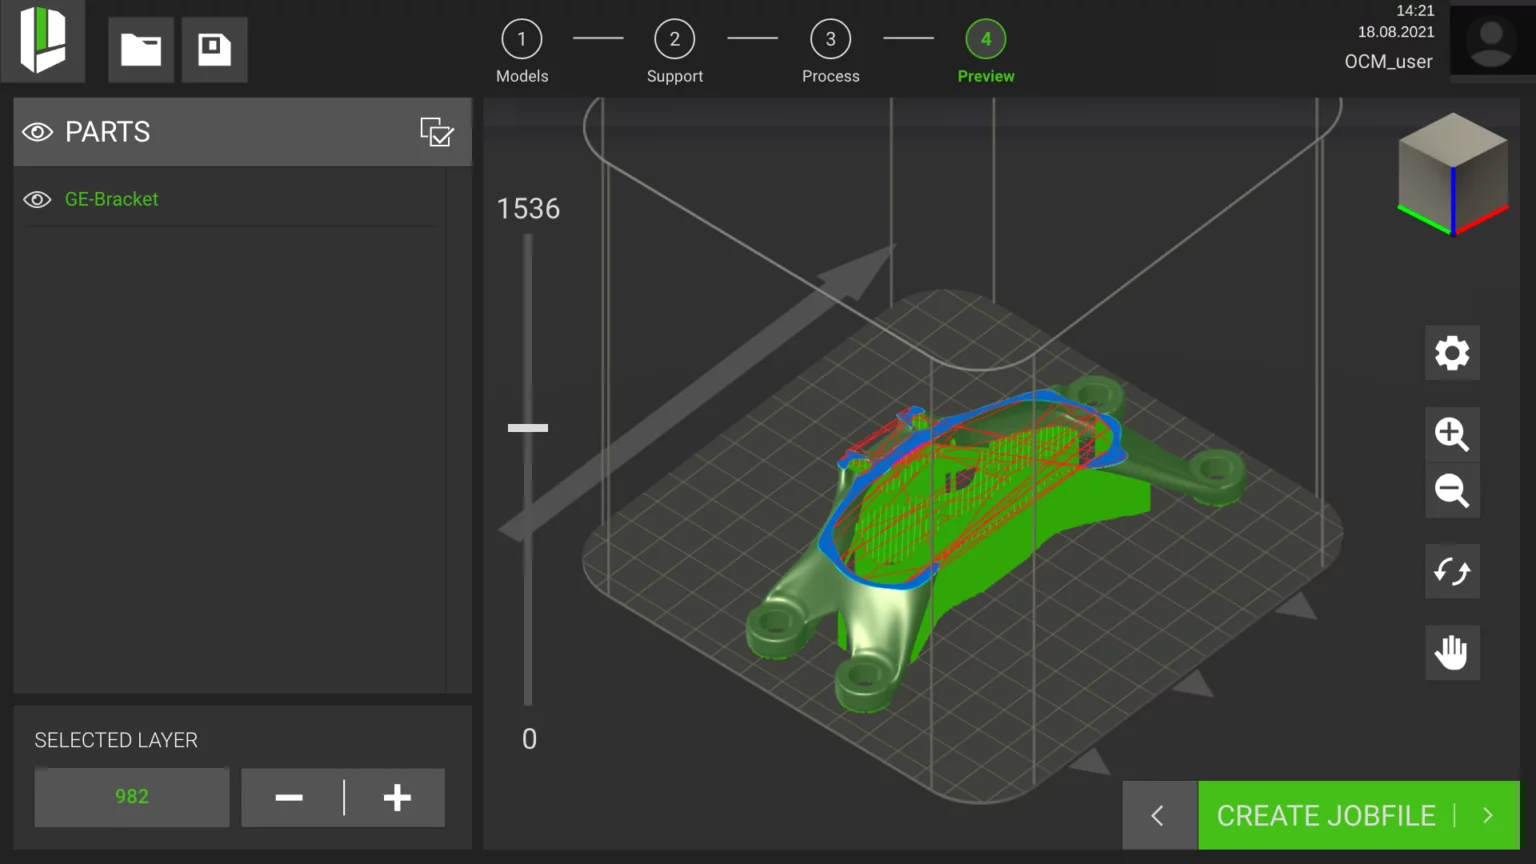Switch to the Models step
Viewport: 1536px width, 864px height.
tap(521, 38)
